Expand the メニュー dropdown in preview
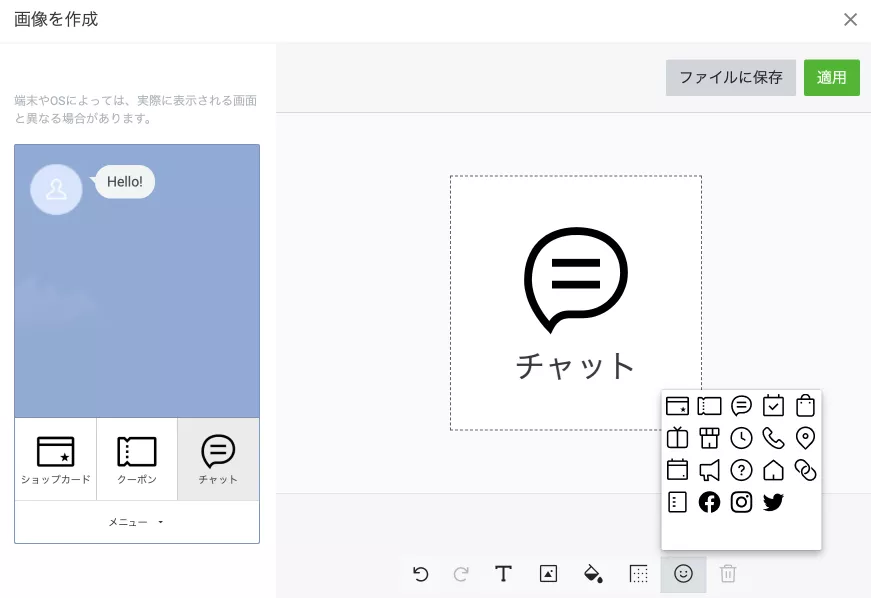The image size is (871, 598). coord(137,522)
